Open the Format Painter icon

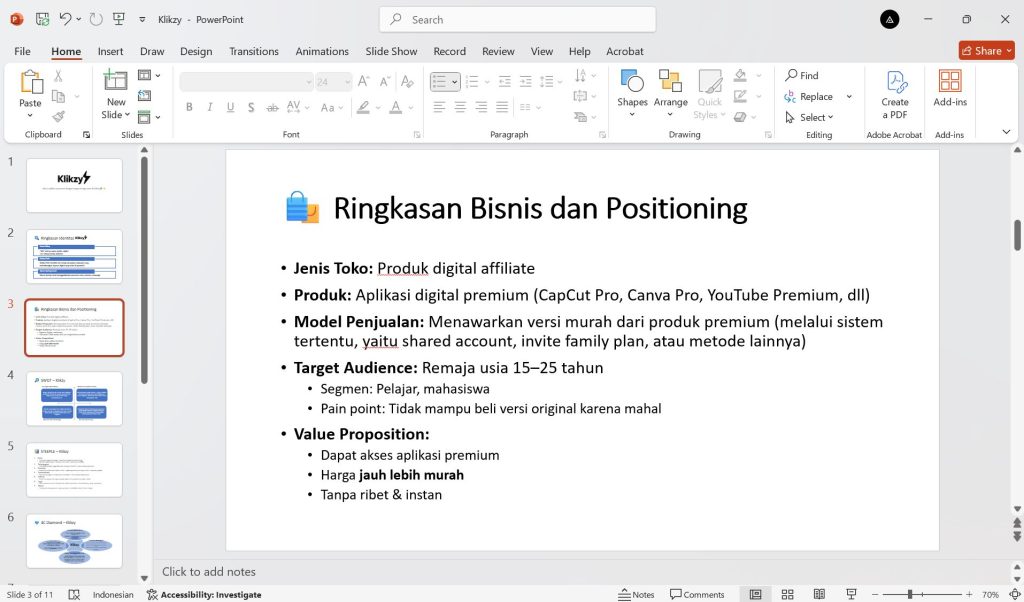click(x=57, y=118)
